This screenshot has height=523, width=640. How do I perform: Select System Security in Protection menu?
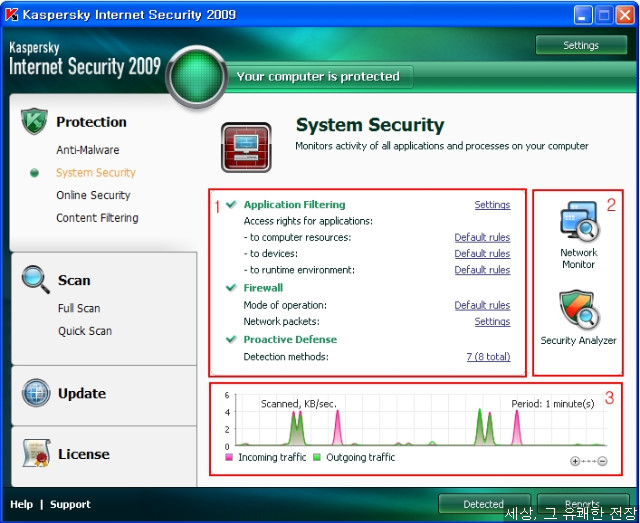(x=96, y=173)
